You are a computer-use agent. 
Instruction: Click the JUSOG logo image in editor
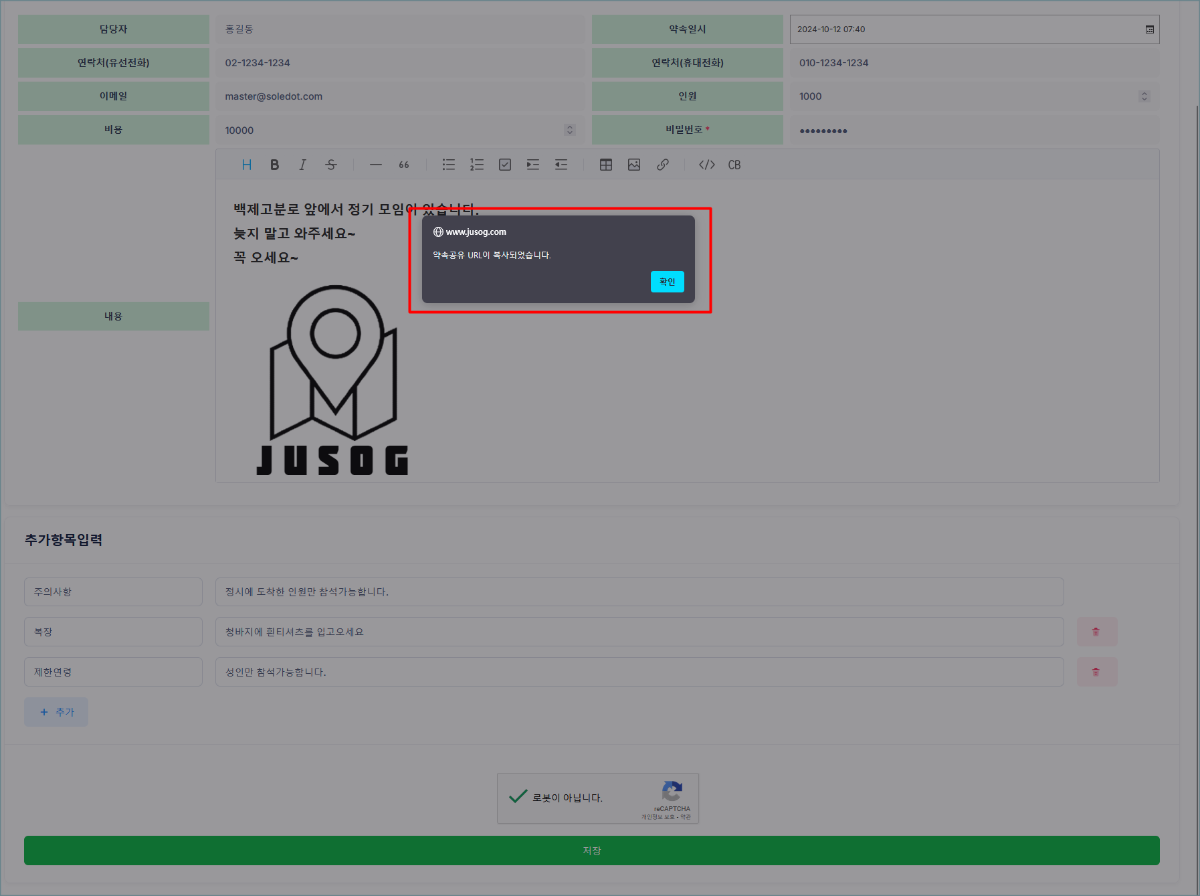coord(332,379)
